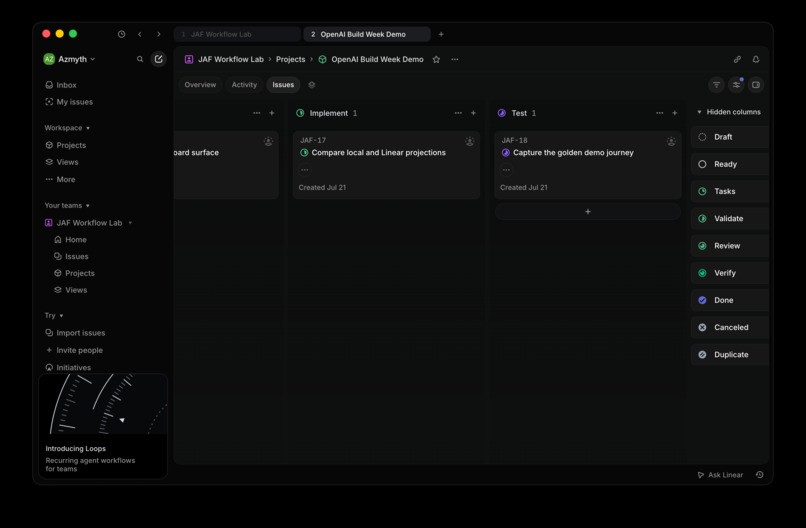Open the notifications bell icon

point(756,59)
